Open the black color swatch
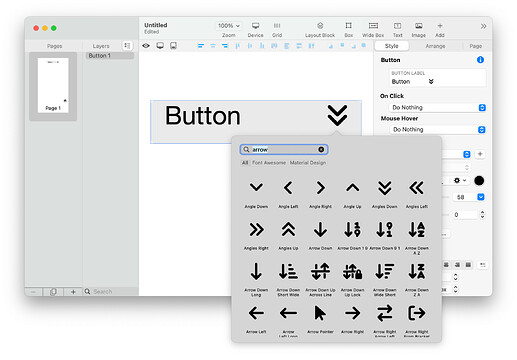The image size is (517, 360). 479,180
